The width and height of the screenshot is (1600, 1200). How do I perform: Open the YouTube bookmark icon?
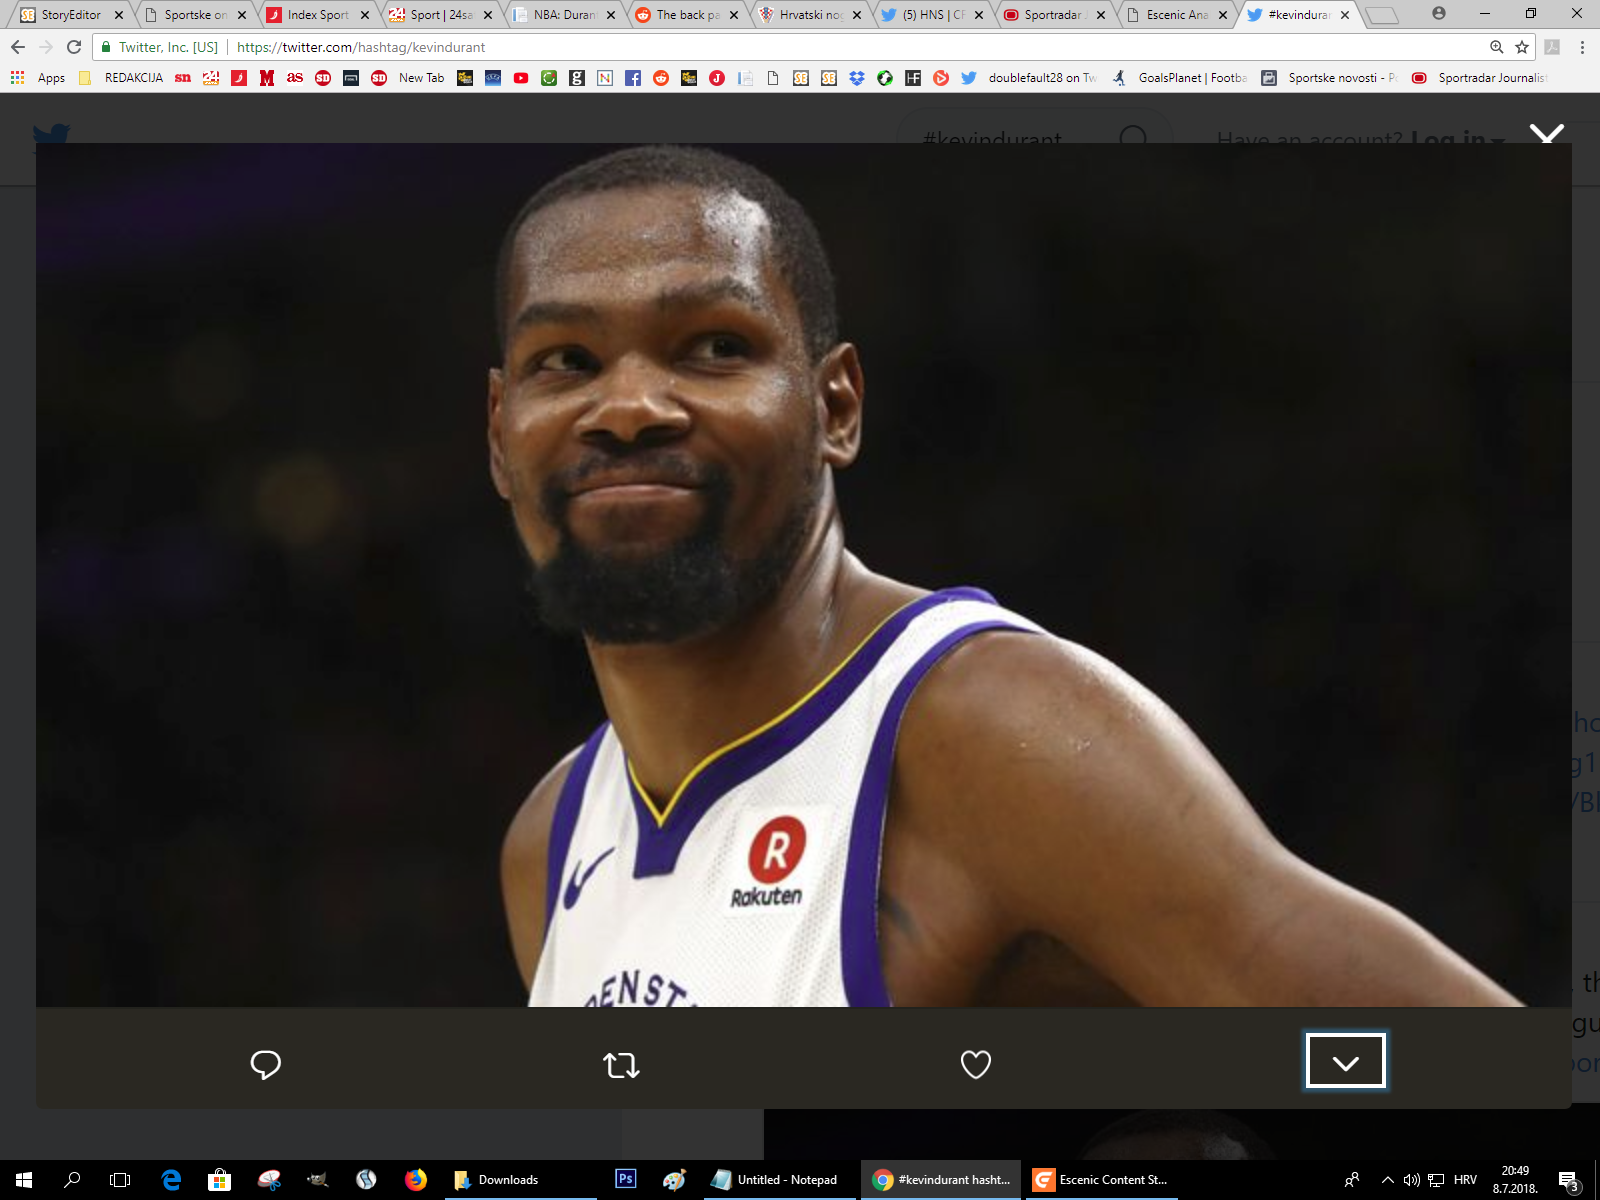tap(520, 77)
